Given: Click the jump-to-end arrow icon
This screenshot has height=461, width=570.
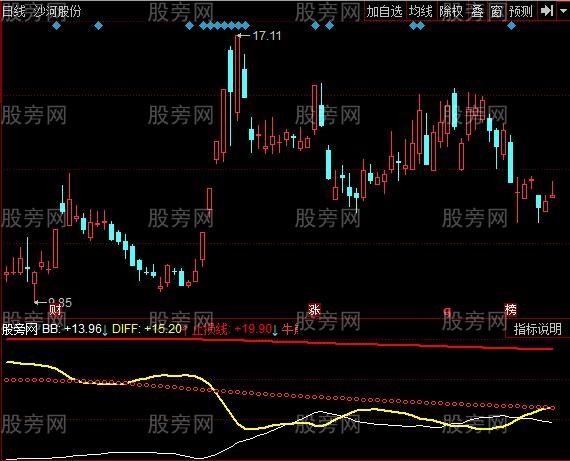Looking at the screenshot, I should 546,11.
